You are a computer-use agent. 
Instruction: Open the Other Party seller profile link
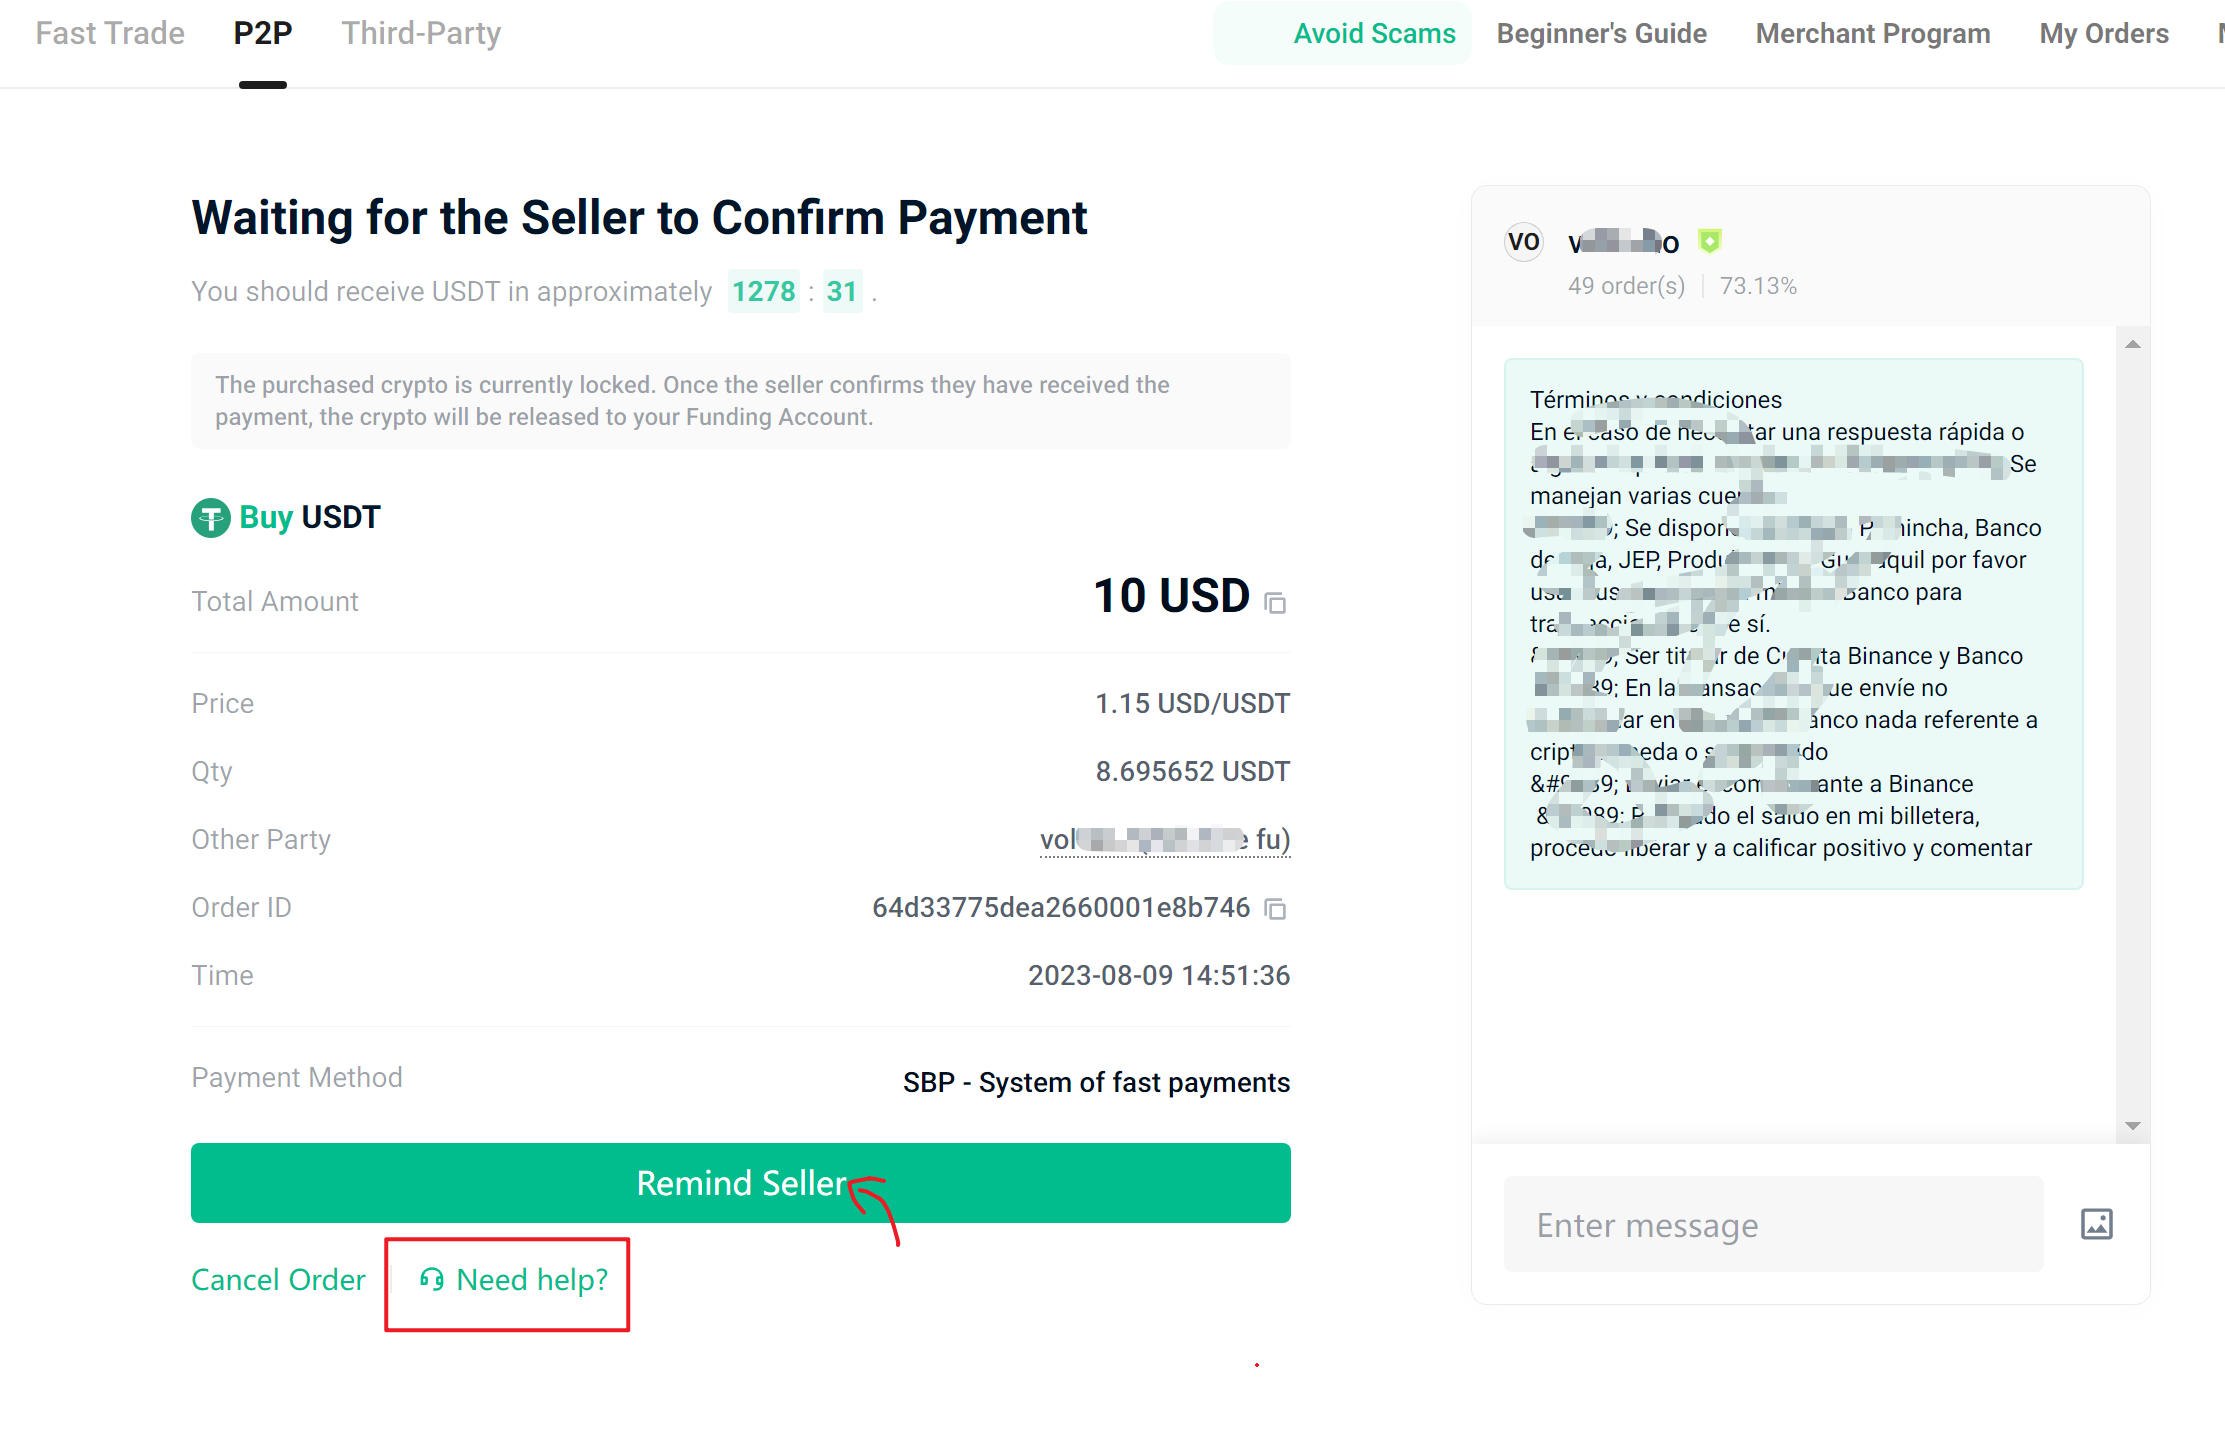(x=1165, y=839)
